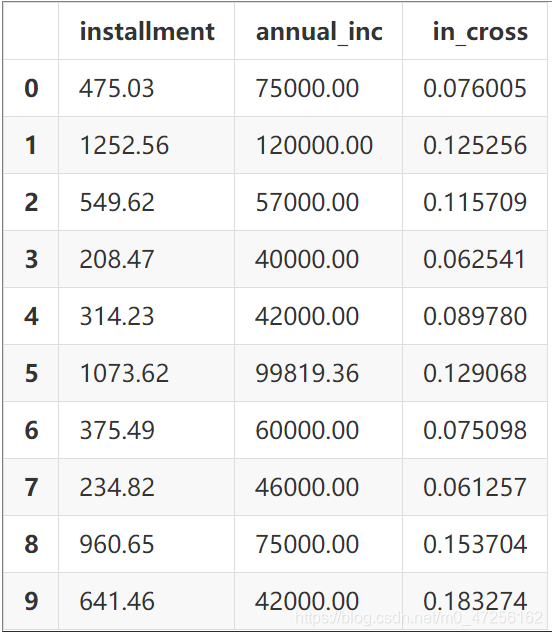552x636 pixels.
Task: Select row index 8
Action: pyautogui.click(x=32, y=544)
